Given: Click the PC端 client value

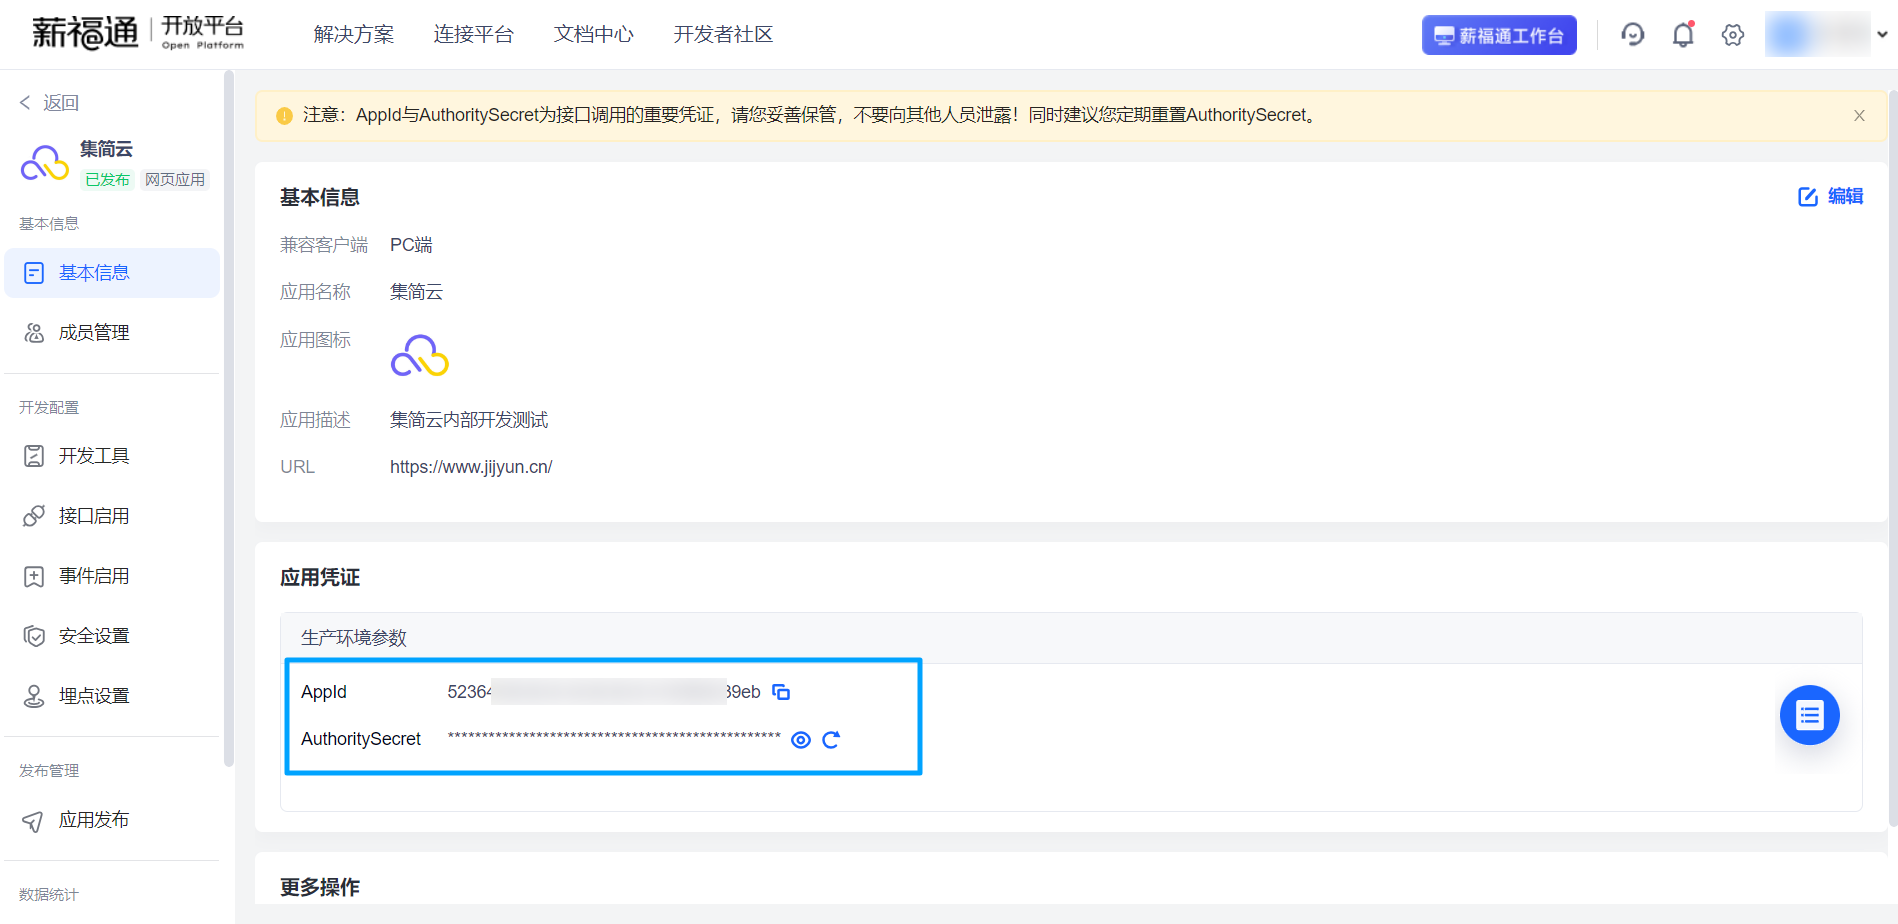Looking at the screenshot, I should [x=411, y=245].
